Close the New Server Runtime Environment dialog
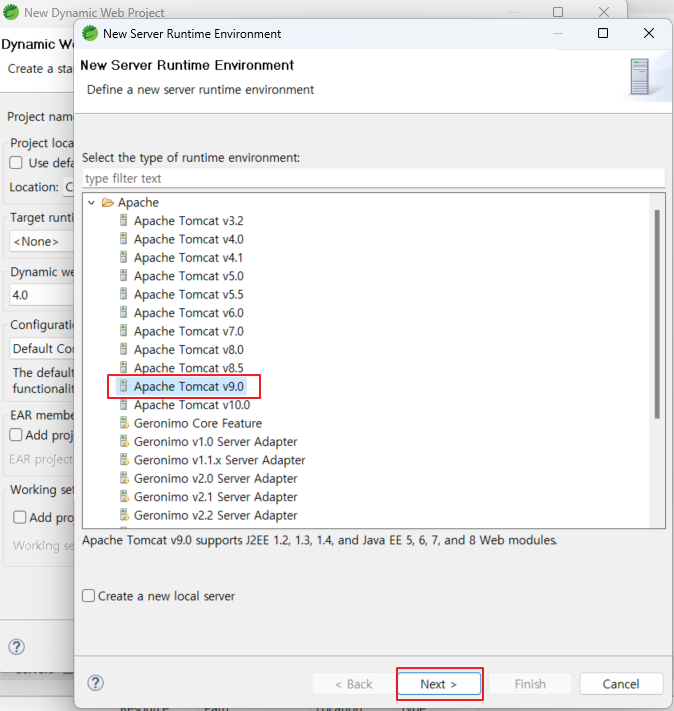Viewport: 674px width, 711px height. [649, 33]
